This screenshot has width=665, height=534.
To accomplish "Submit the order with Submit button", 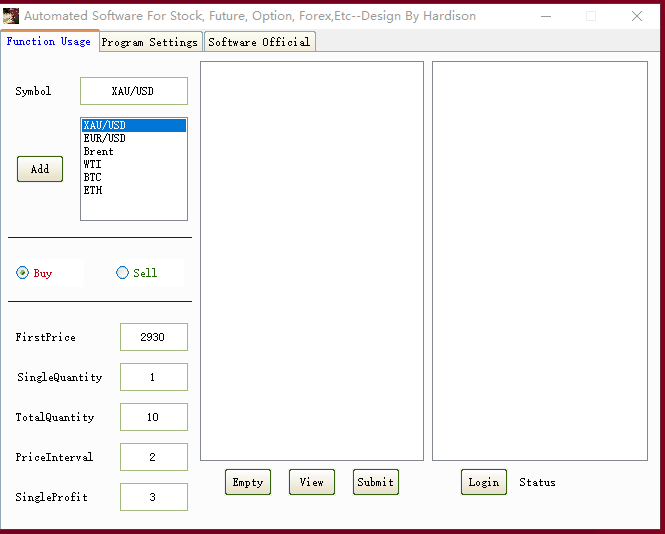I will (375, 482).
